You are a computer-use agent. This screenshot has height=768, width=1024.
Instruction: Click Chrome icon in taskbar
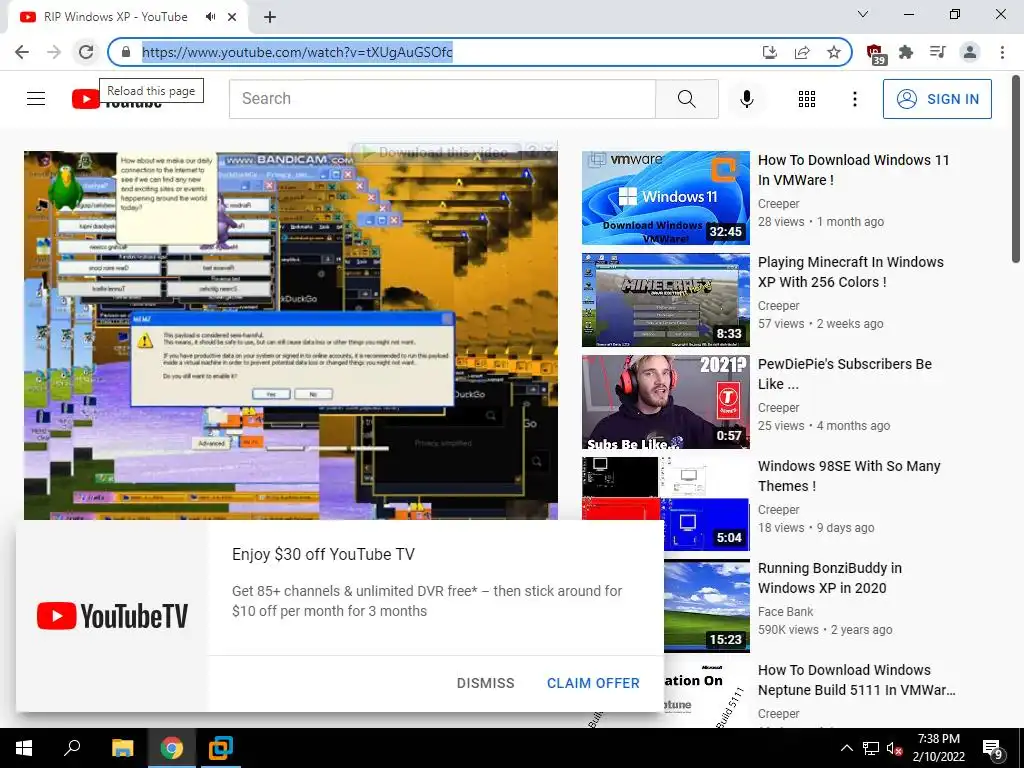click(171, 748)
